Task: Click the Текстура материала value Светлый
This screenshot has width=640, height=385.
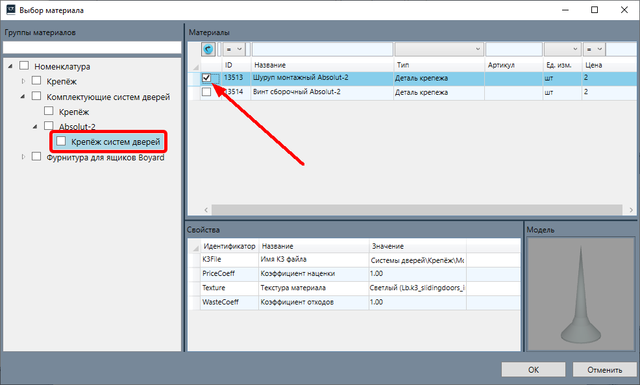Action: 417,288
